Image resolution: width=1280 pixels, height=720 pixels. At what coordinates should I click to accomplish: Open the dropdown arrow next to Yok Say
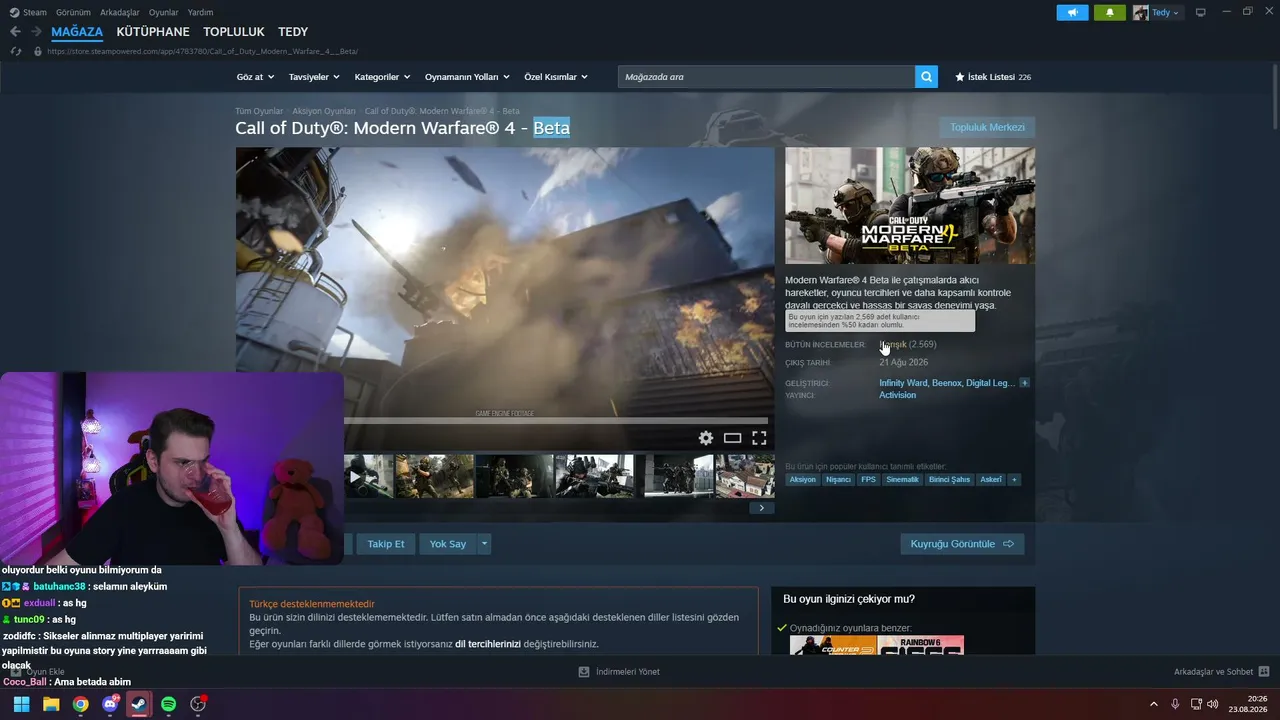[x=484, y=544]
